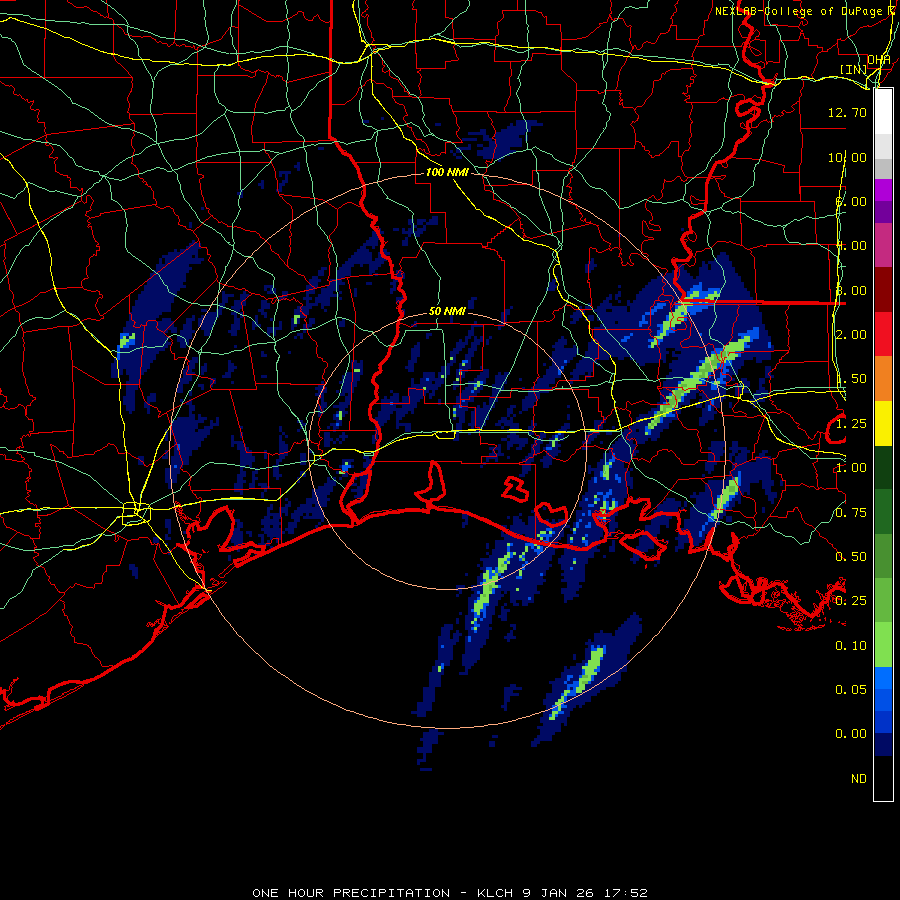Screen dimensions: 900x900
Task: Select the dark green swatch beside 1.00
Action: (883, 467)
